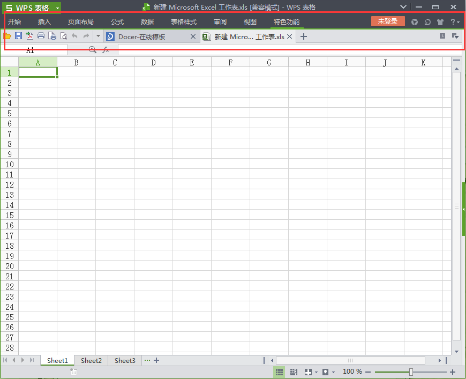
Task: Click the tab bar workspace icon at right
Action: (x=442, y=36)
